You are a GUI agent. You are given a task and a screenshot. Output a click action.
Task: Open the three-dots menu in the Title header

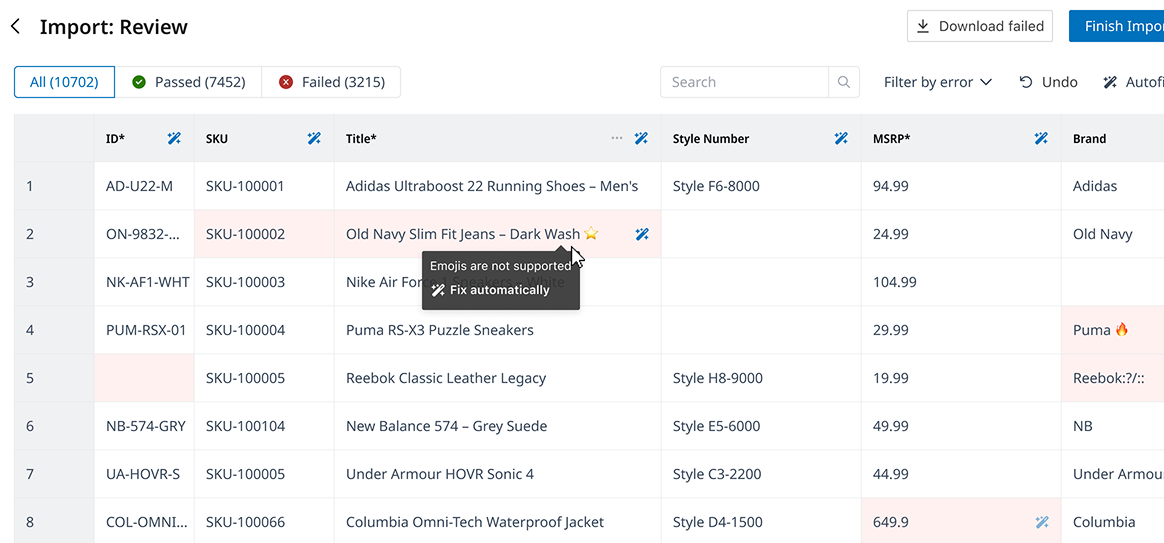617,138
